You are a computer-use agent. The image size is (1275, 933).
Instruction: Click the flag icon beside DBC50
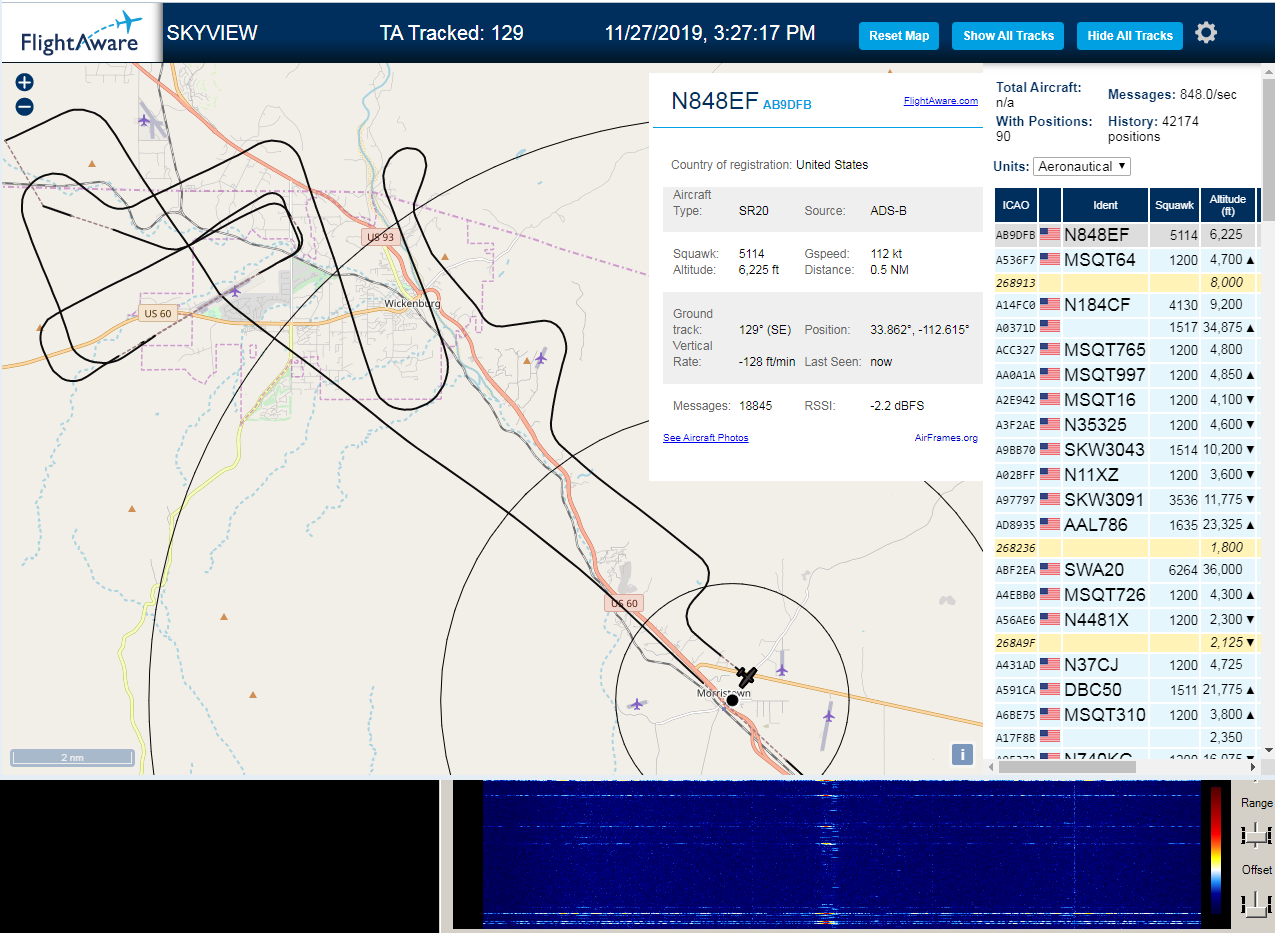(x=1050, y=690)
